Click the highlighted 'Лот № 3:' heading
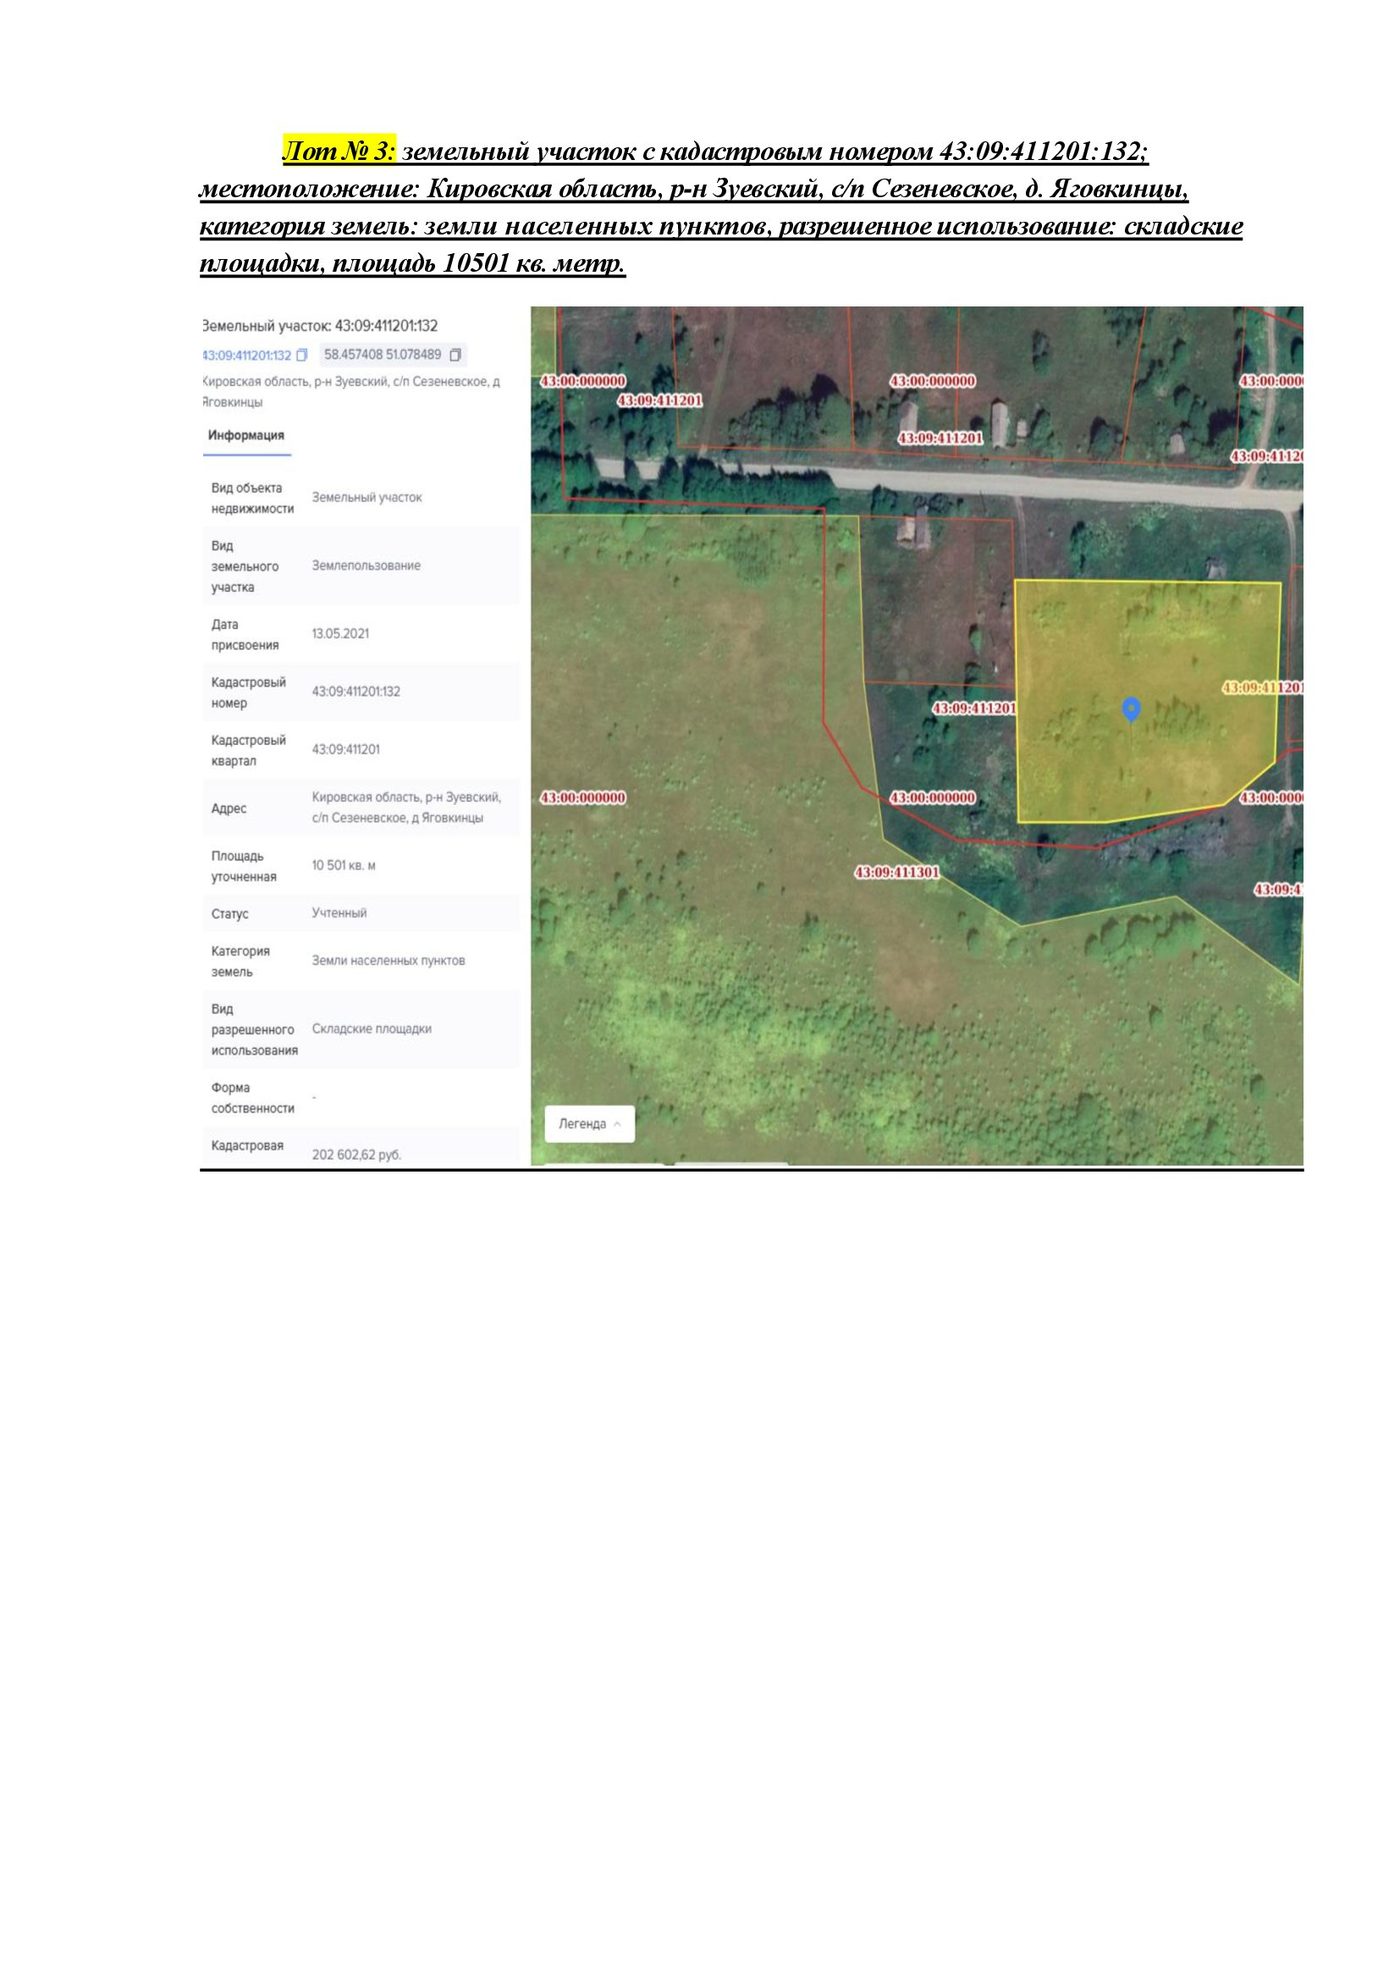Viewport: 1400px width, 1980px height. [x=339, y=151]
